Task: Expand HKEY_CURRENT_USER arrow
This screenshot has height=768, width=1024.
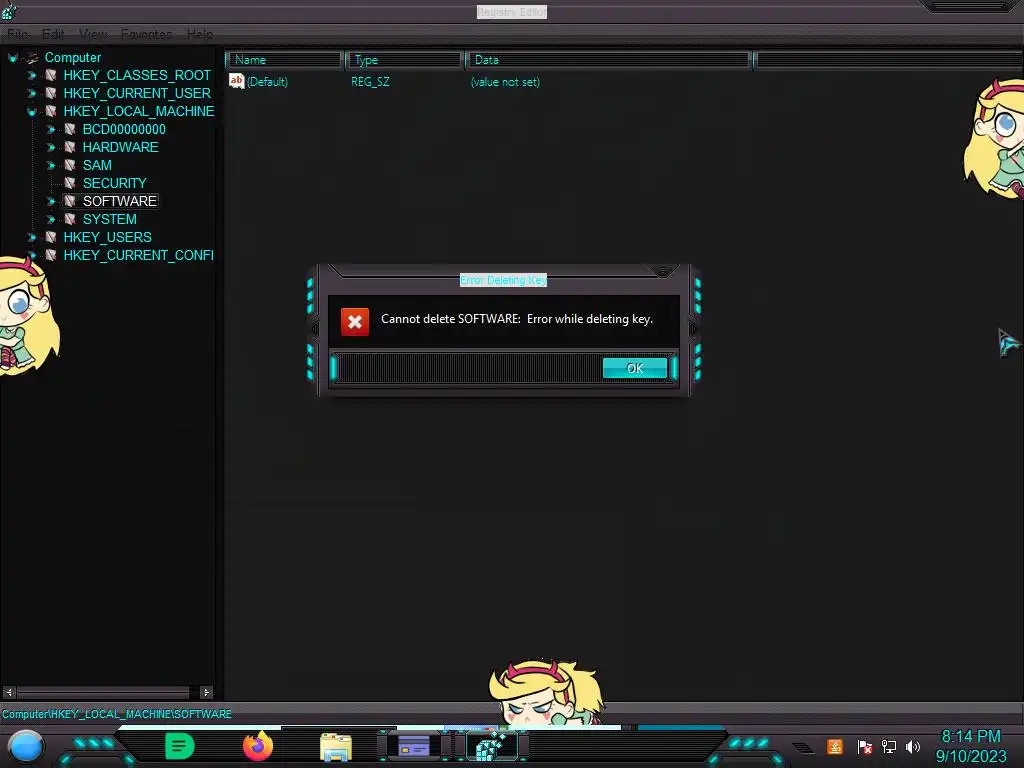Action: pyautogui.click(x=31, y=93)
